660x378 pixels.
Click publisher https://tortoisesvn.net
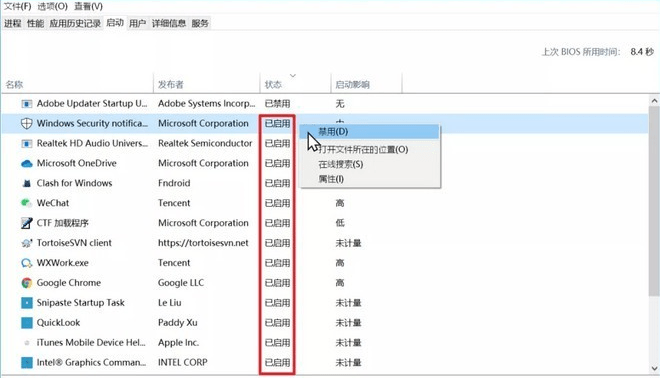click(x=203, y=243)
